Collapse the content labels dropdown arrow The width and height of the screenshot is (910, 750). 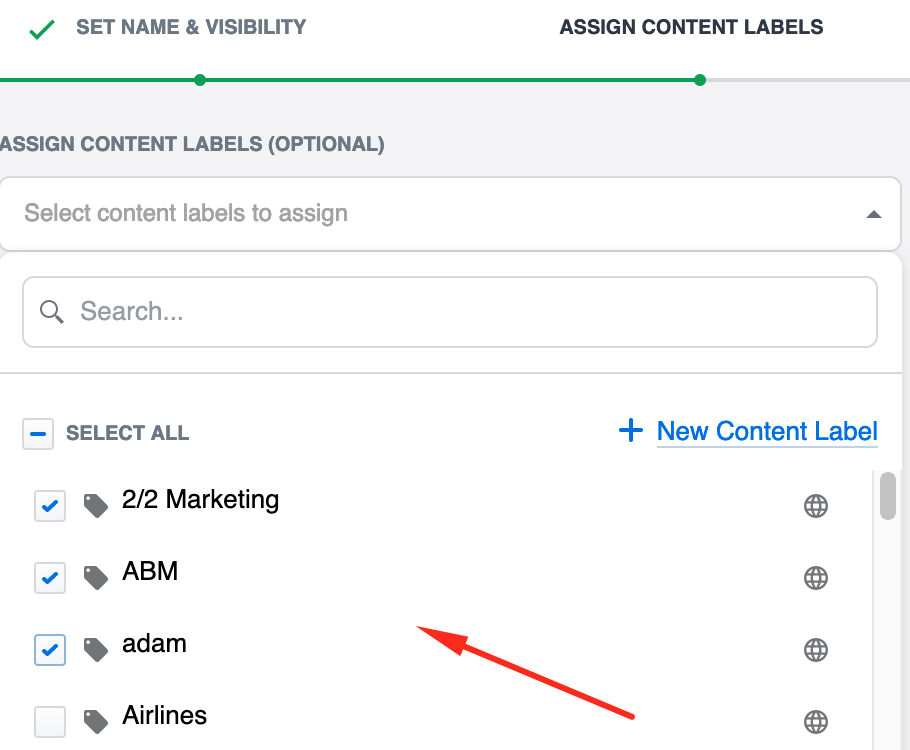point(873,214)
